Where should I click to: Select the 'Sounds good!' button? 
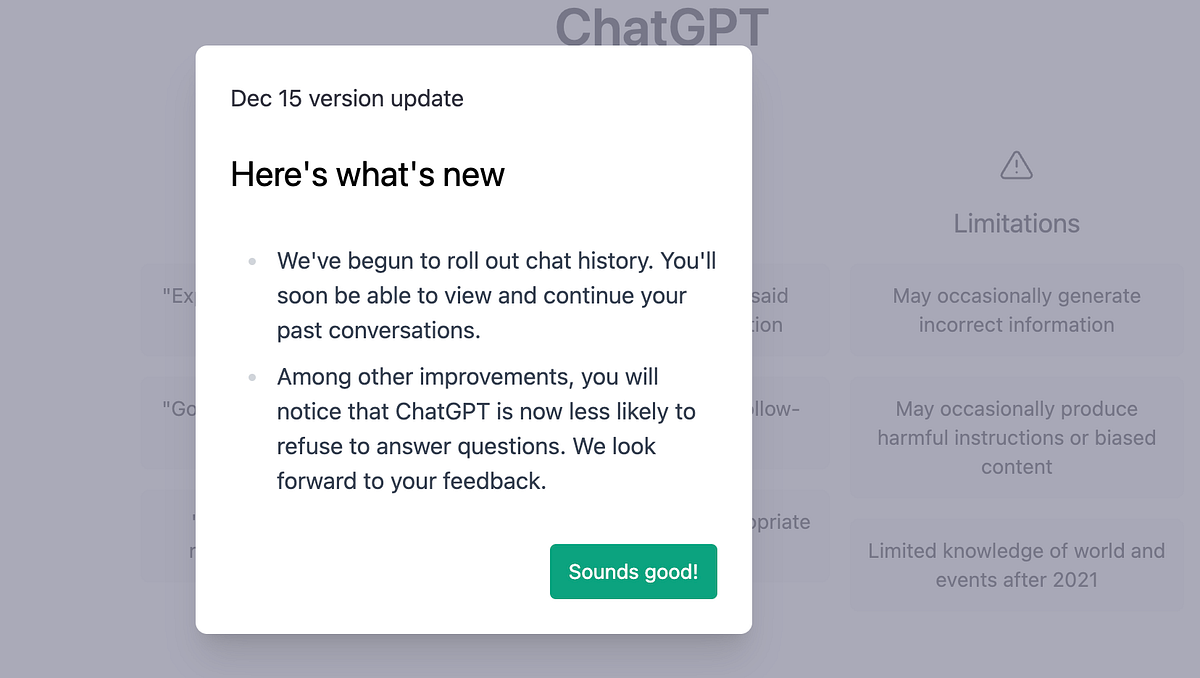pyautogui.click(x=633, y=571)
